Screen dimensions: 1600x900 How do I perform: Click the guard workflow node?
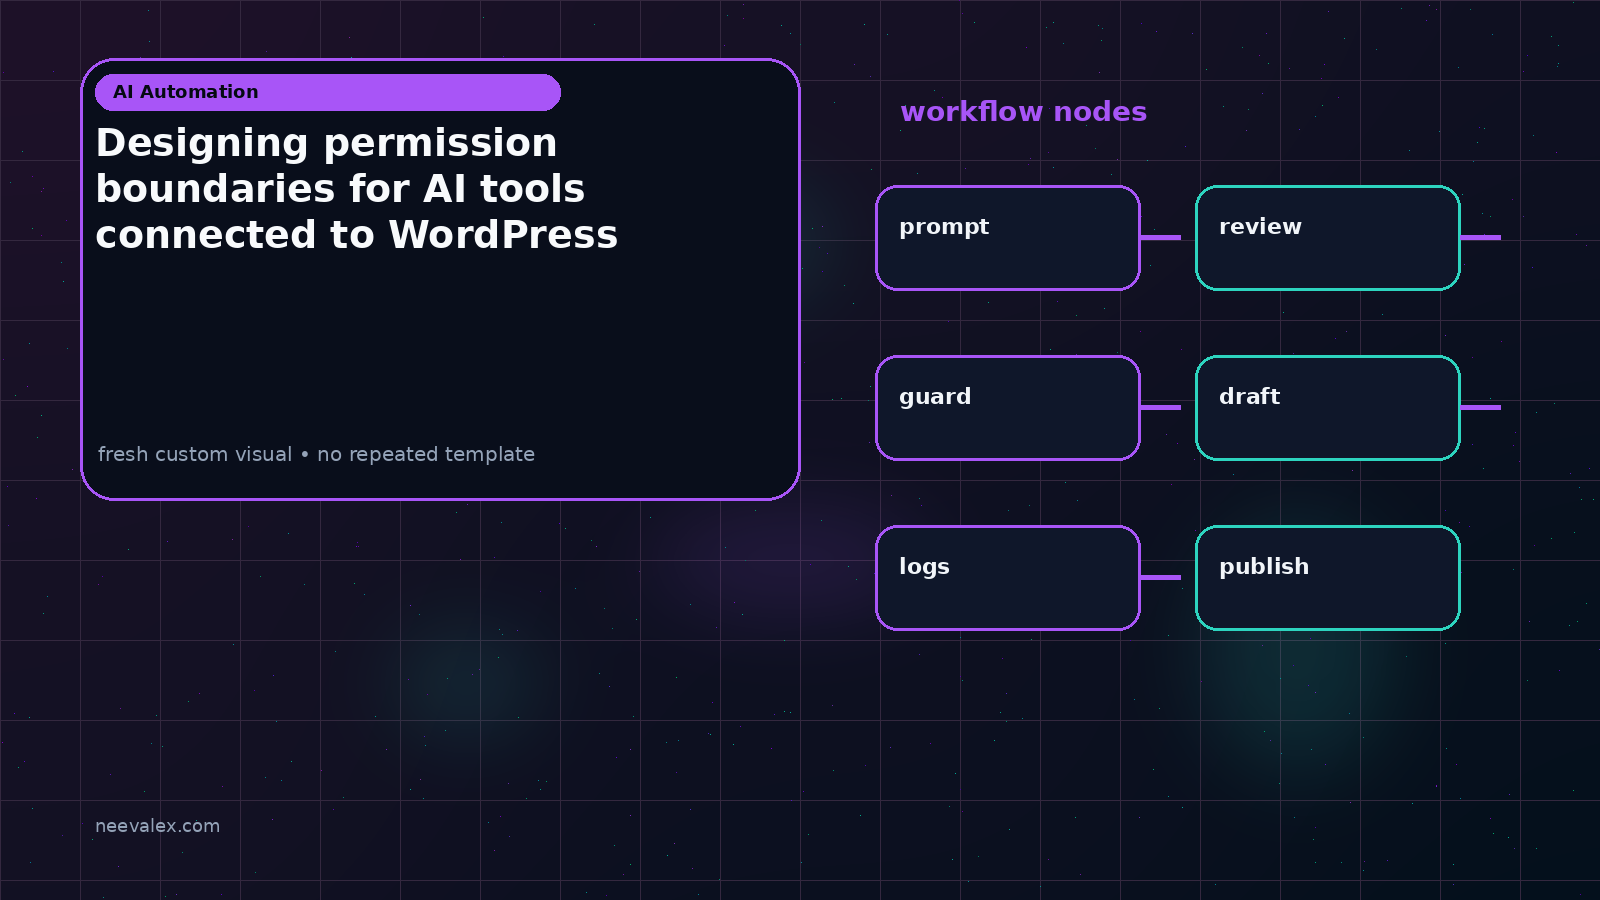pyautogui.click(x=1008, y=408)
